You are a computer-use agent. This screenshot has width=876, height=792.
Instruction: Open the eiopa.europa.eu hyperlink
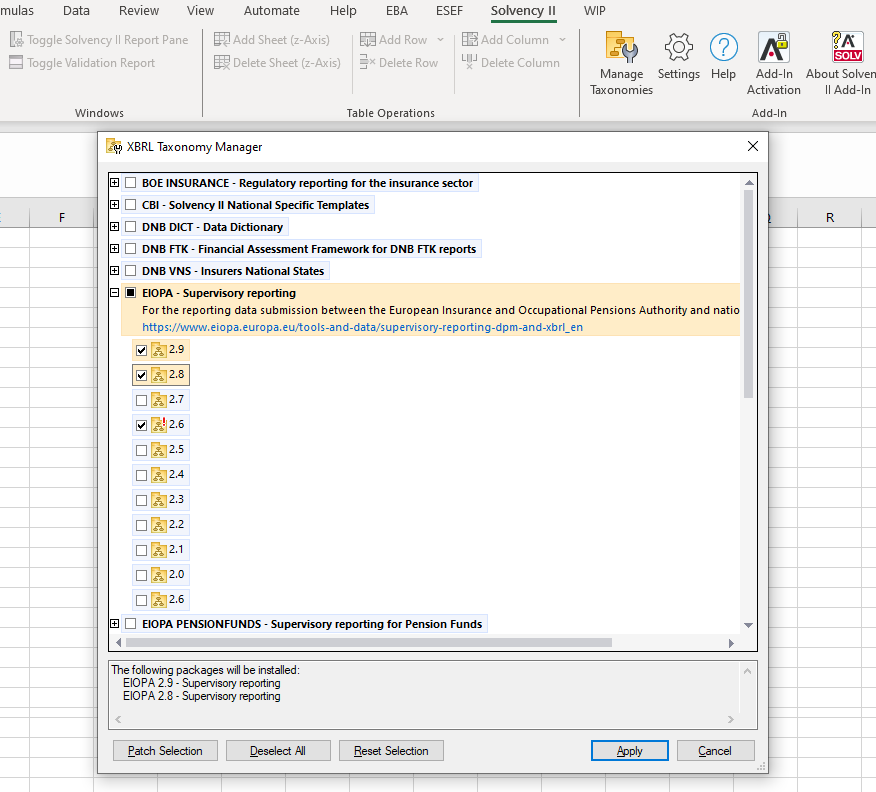coord(362,327)
